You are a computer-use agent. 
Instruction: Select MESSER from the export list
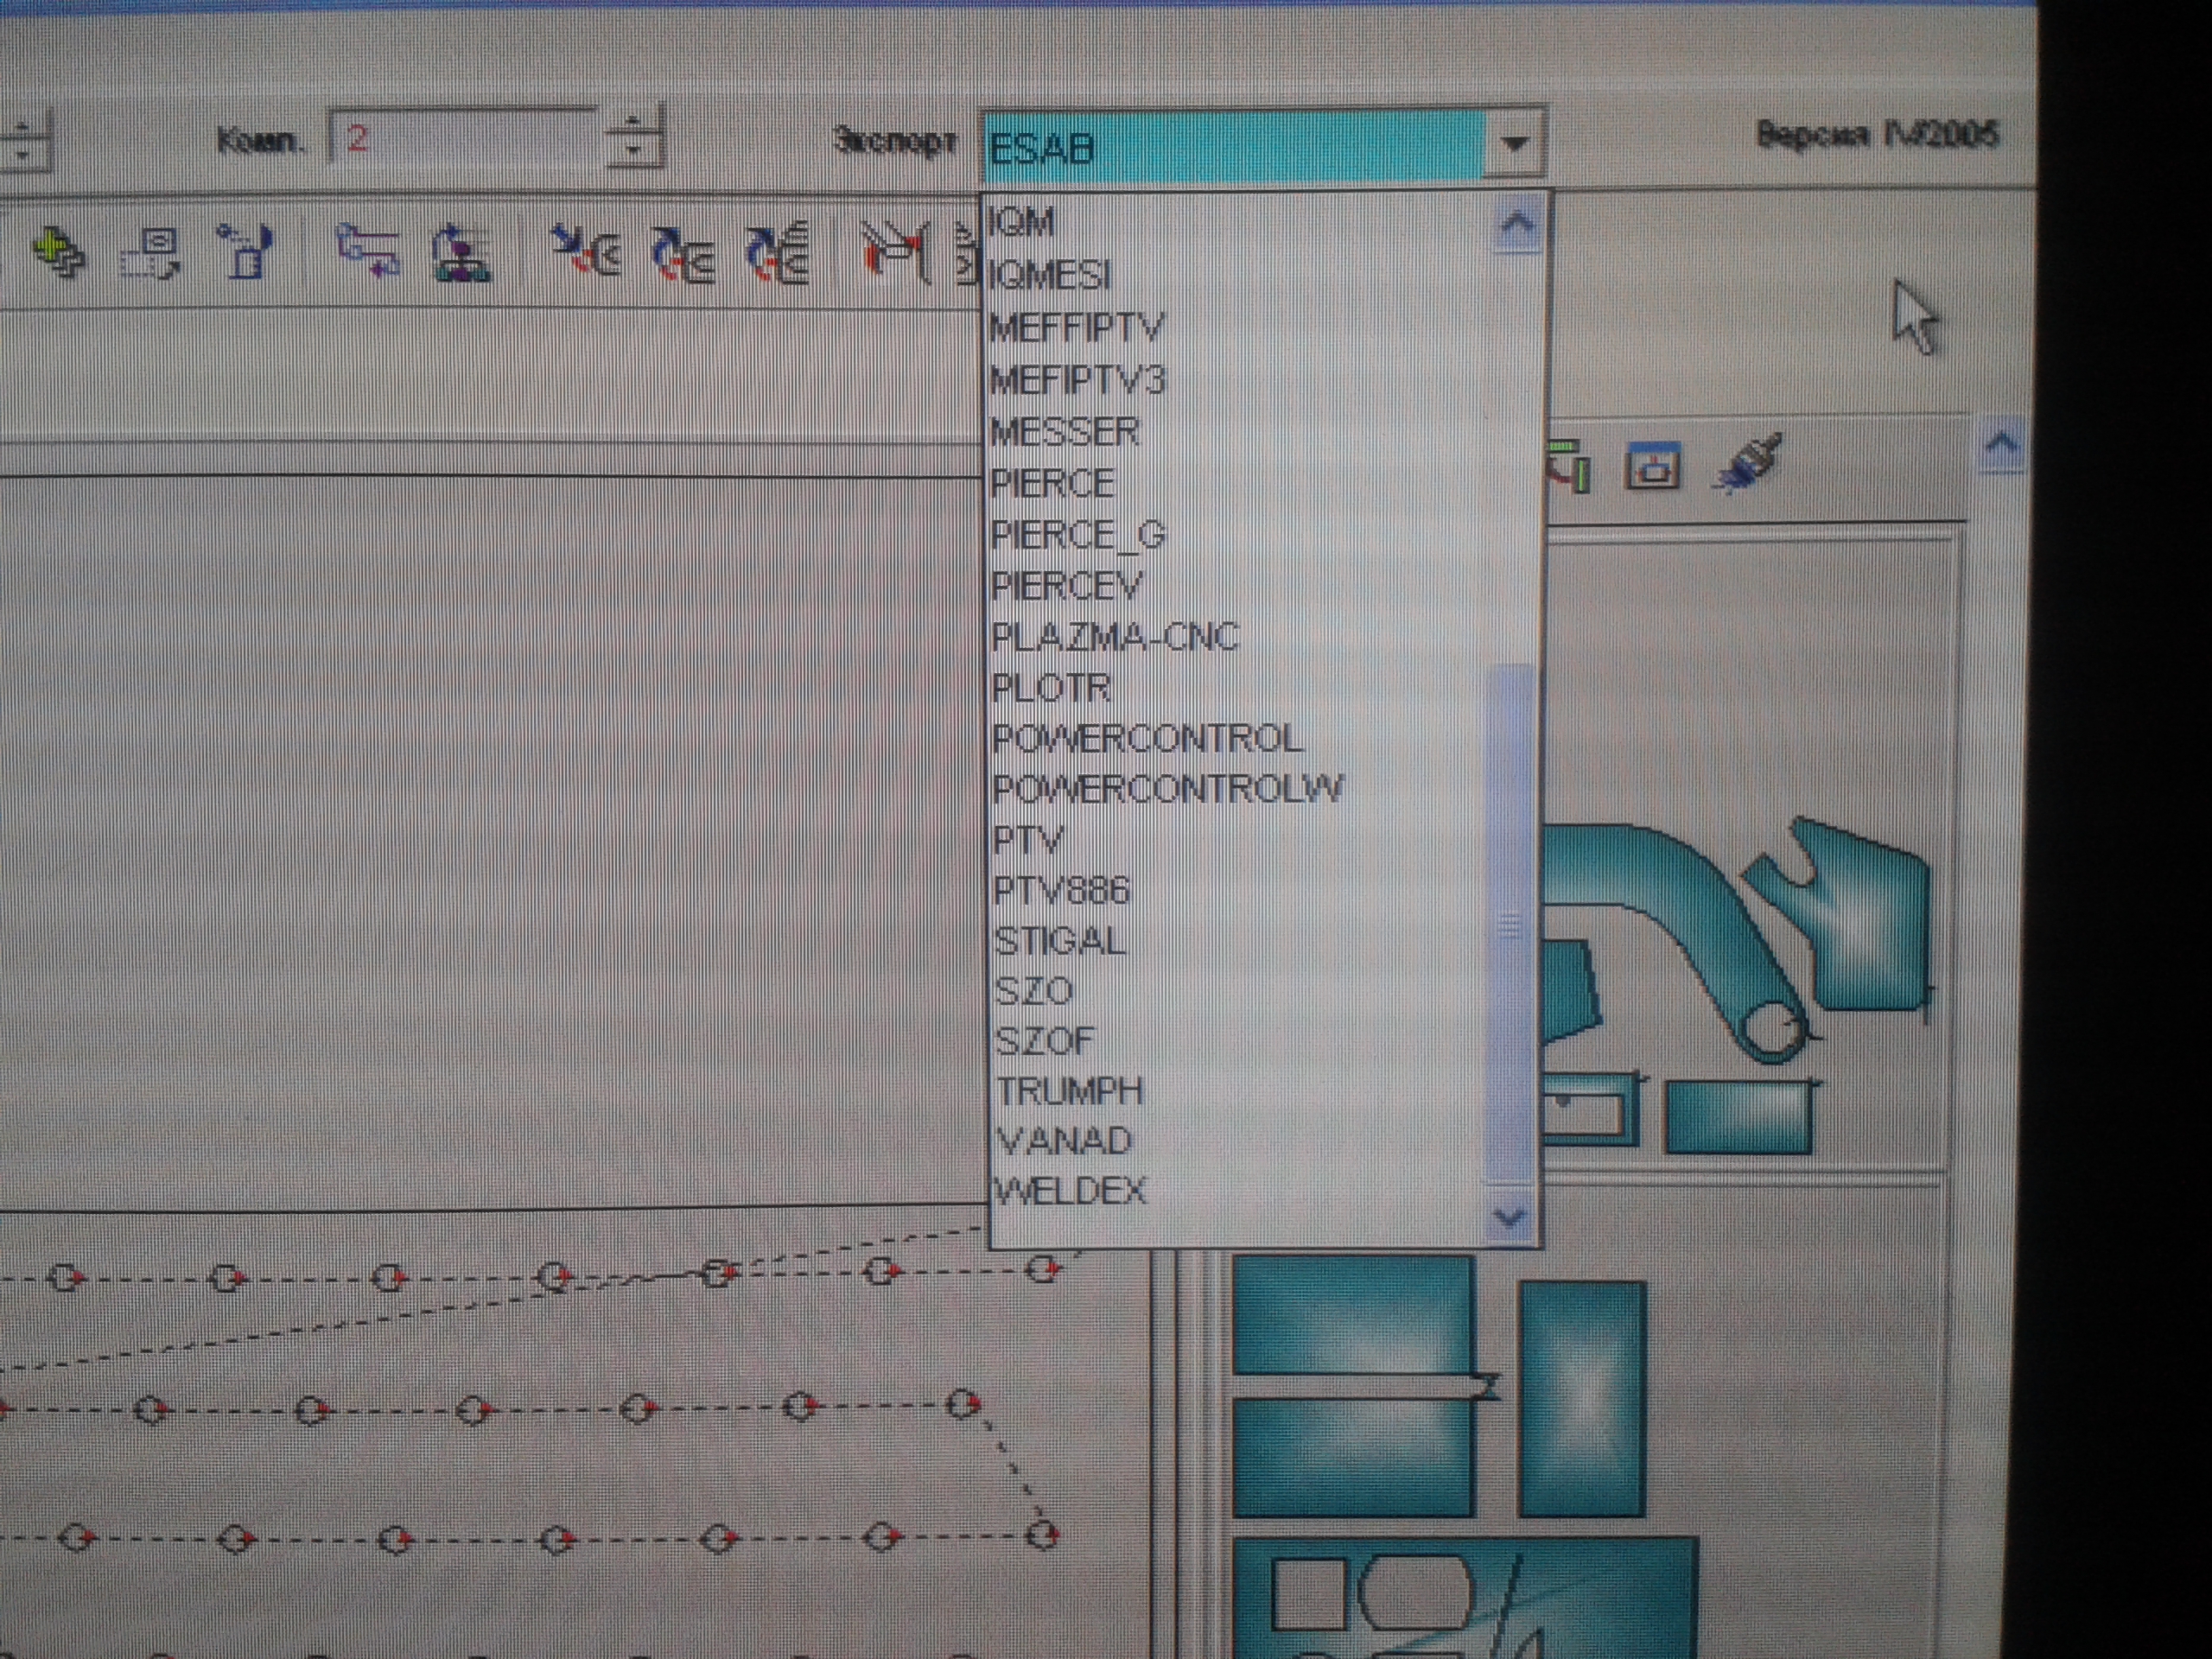coord(1065,432)
